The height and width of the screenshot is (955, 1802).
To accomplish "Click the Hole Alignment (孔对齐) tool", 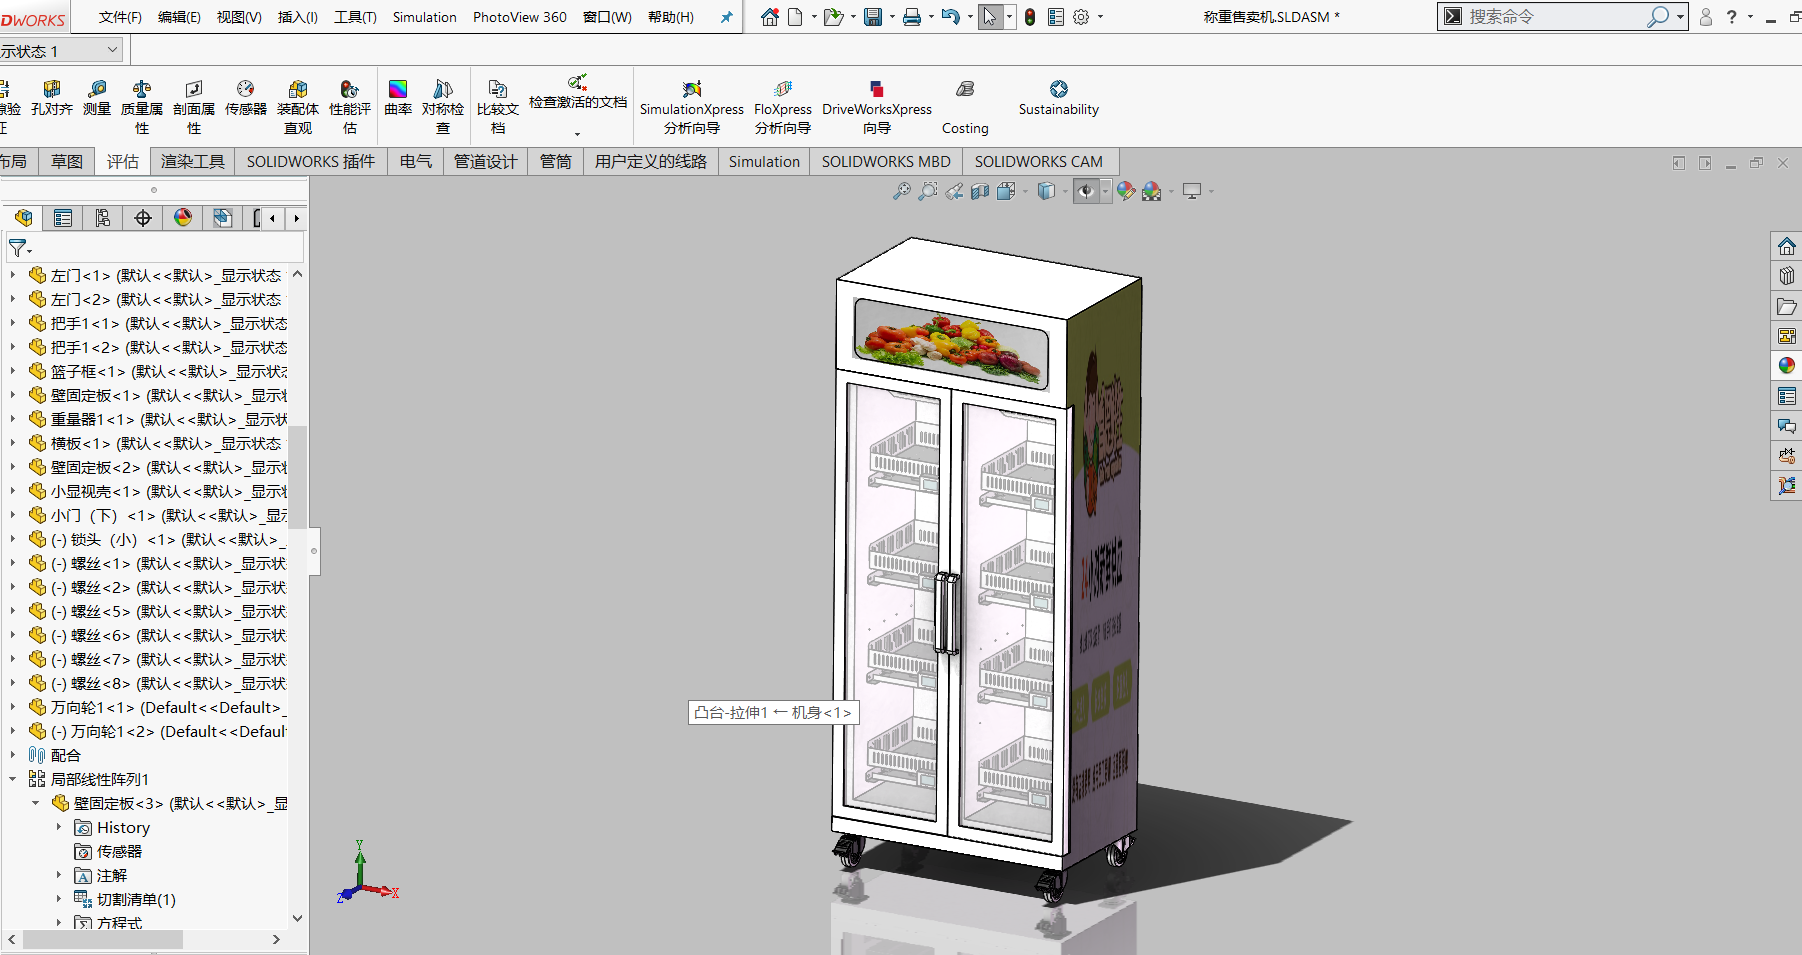I will point(52,98).
